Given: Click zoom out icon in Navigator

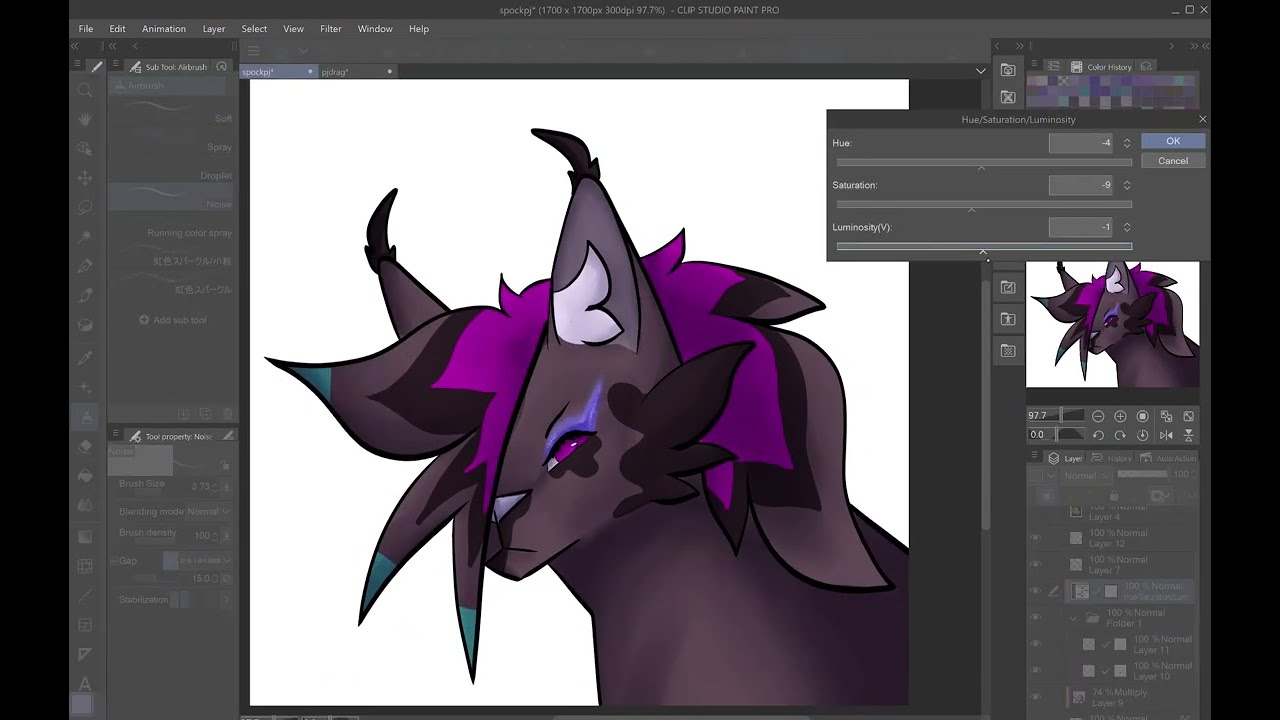Looking at the screenshot, I should [x=1098, y=416].
